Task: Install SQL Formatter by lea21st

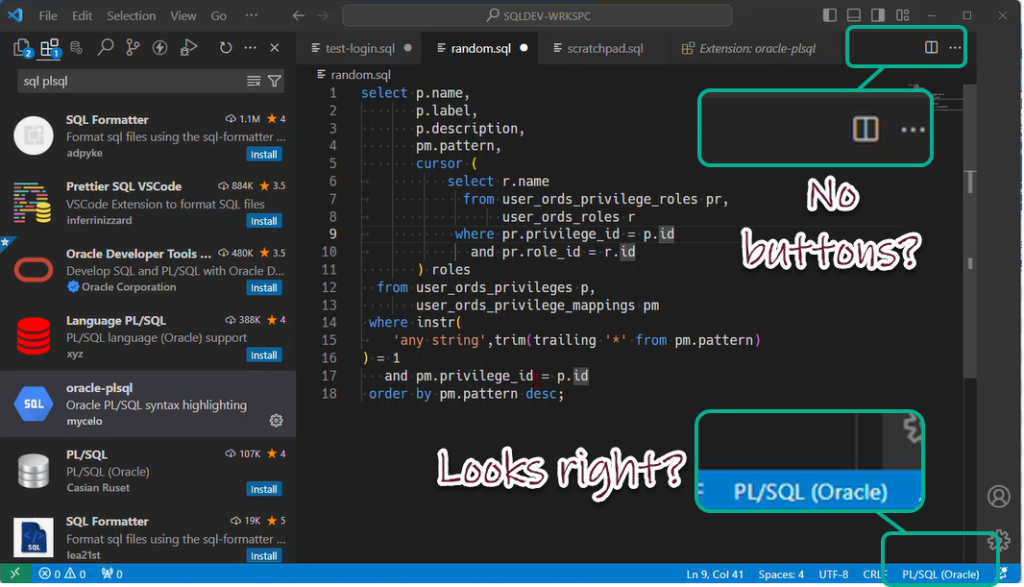Action: click(264, 556)
